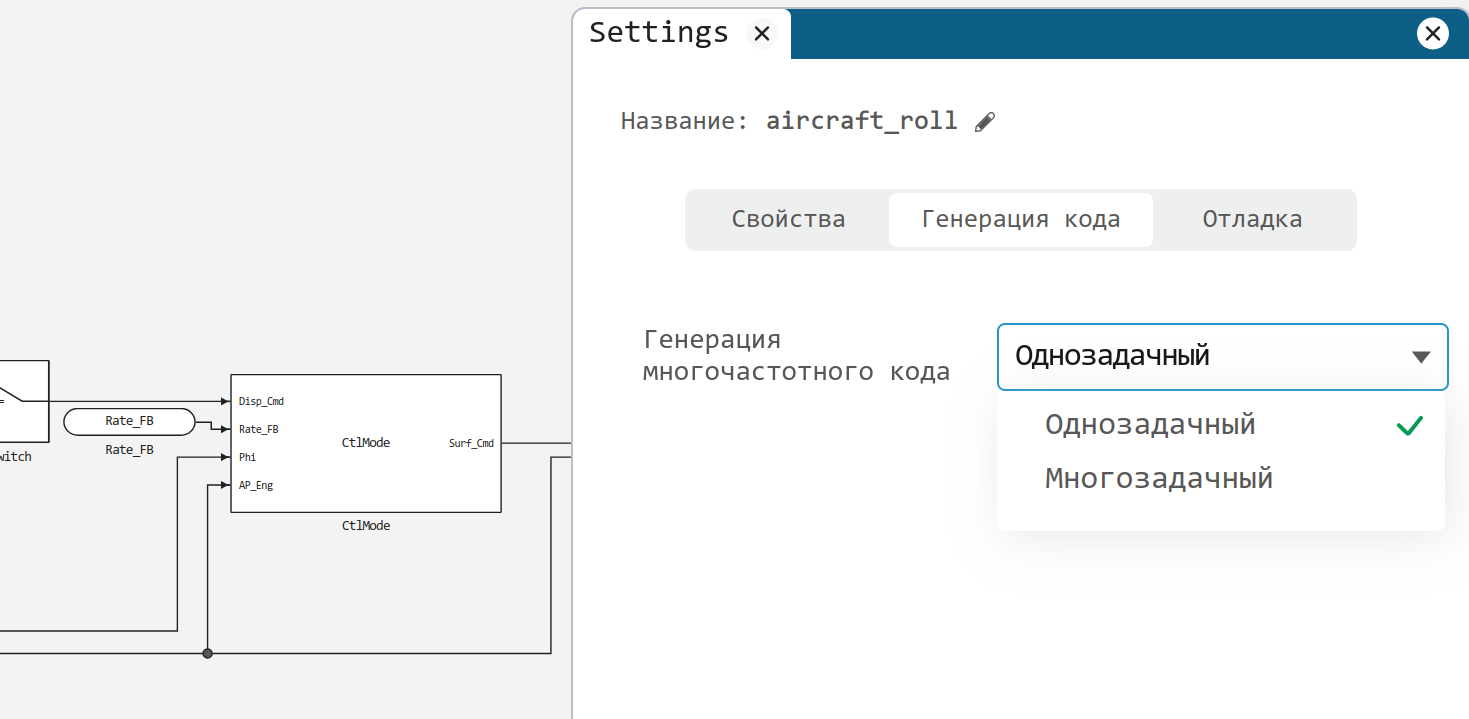Click the Surf_Cmd output port label

coord(471,443)
